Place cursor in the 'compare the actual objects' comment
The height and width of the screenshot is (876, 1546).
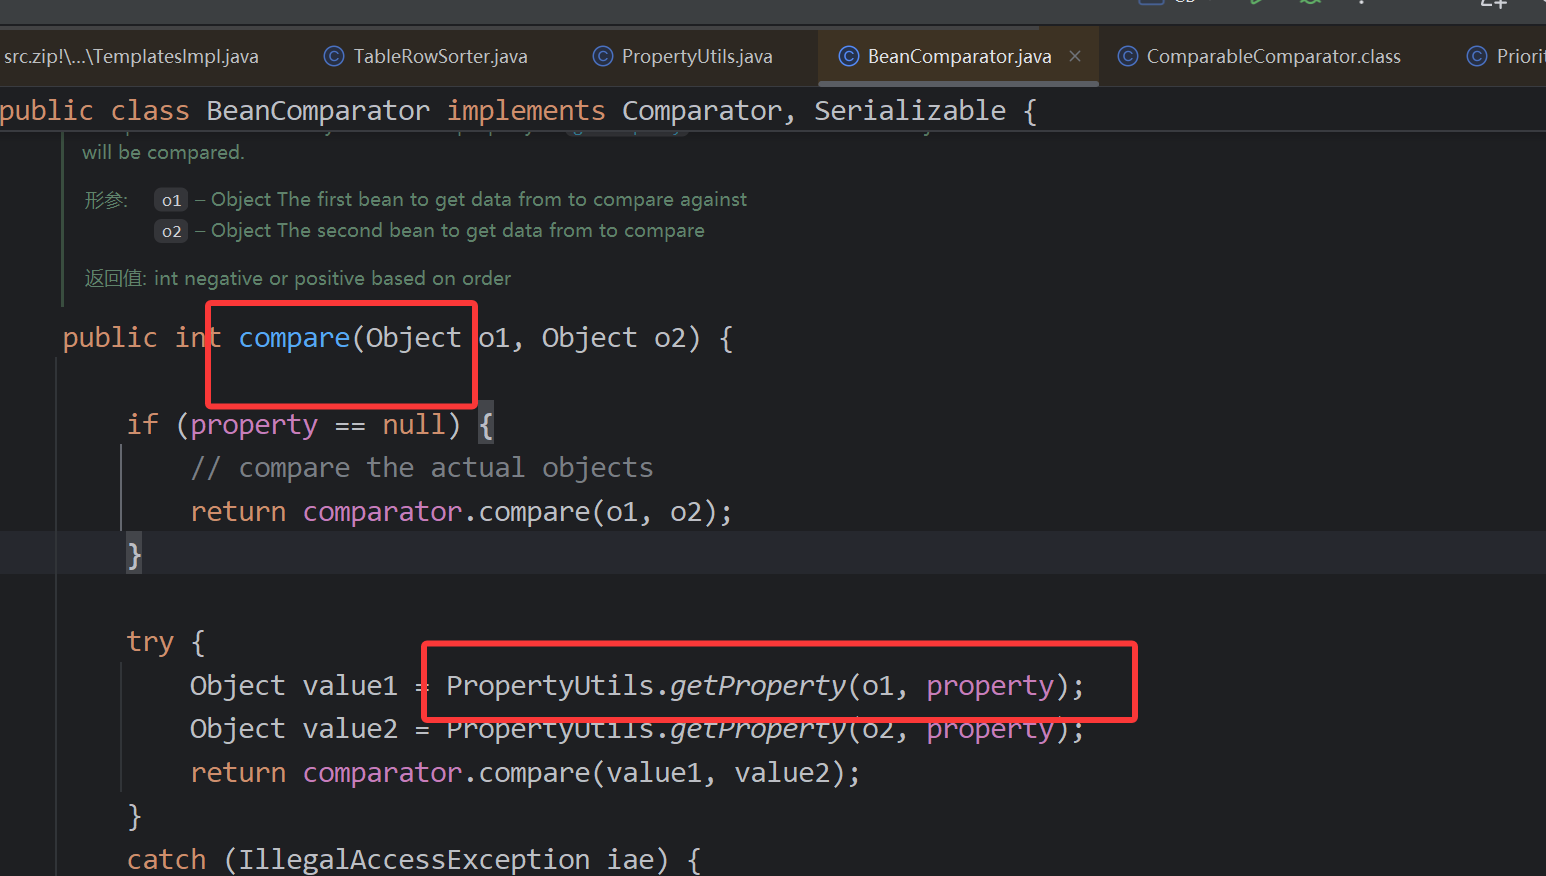pos(445,468)
